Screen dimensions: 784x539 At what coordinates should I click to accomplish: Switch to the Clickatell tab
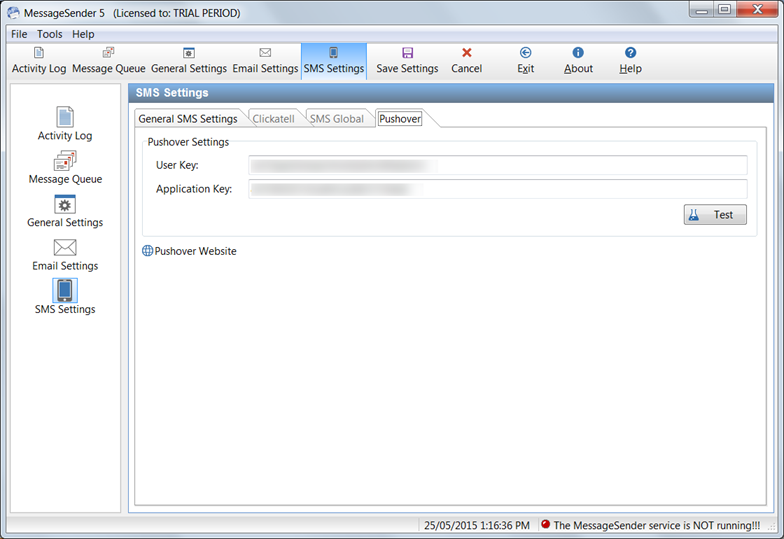(x=274, y=119)
